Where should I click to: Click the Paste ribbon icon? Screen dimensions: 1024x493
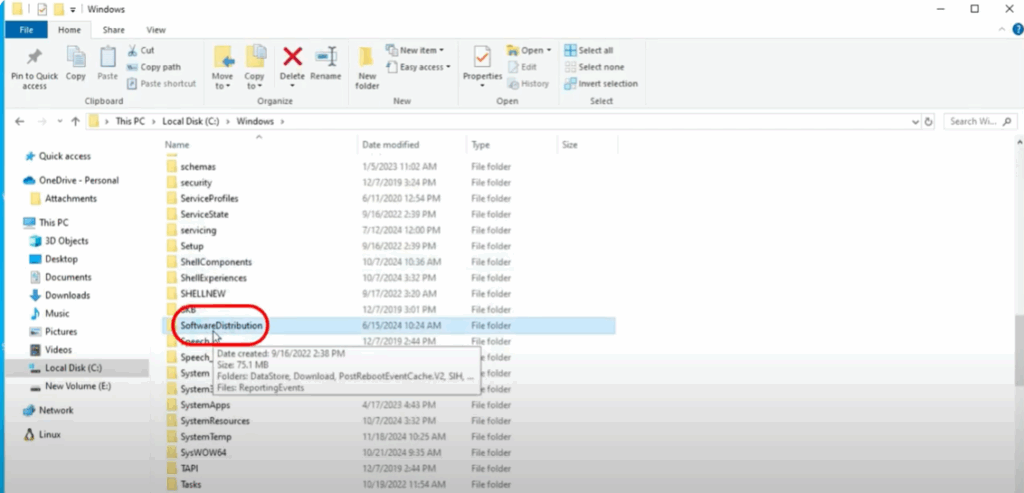pyautogui.click(x=107, y=57)
